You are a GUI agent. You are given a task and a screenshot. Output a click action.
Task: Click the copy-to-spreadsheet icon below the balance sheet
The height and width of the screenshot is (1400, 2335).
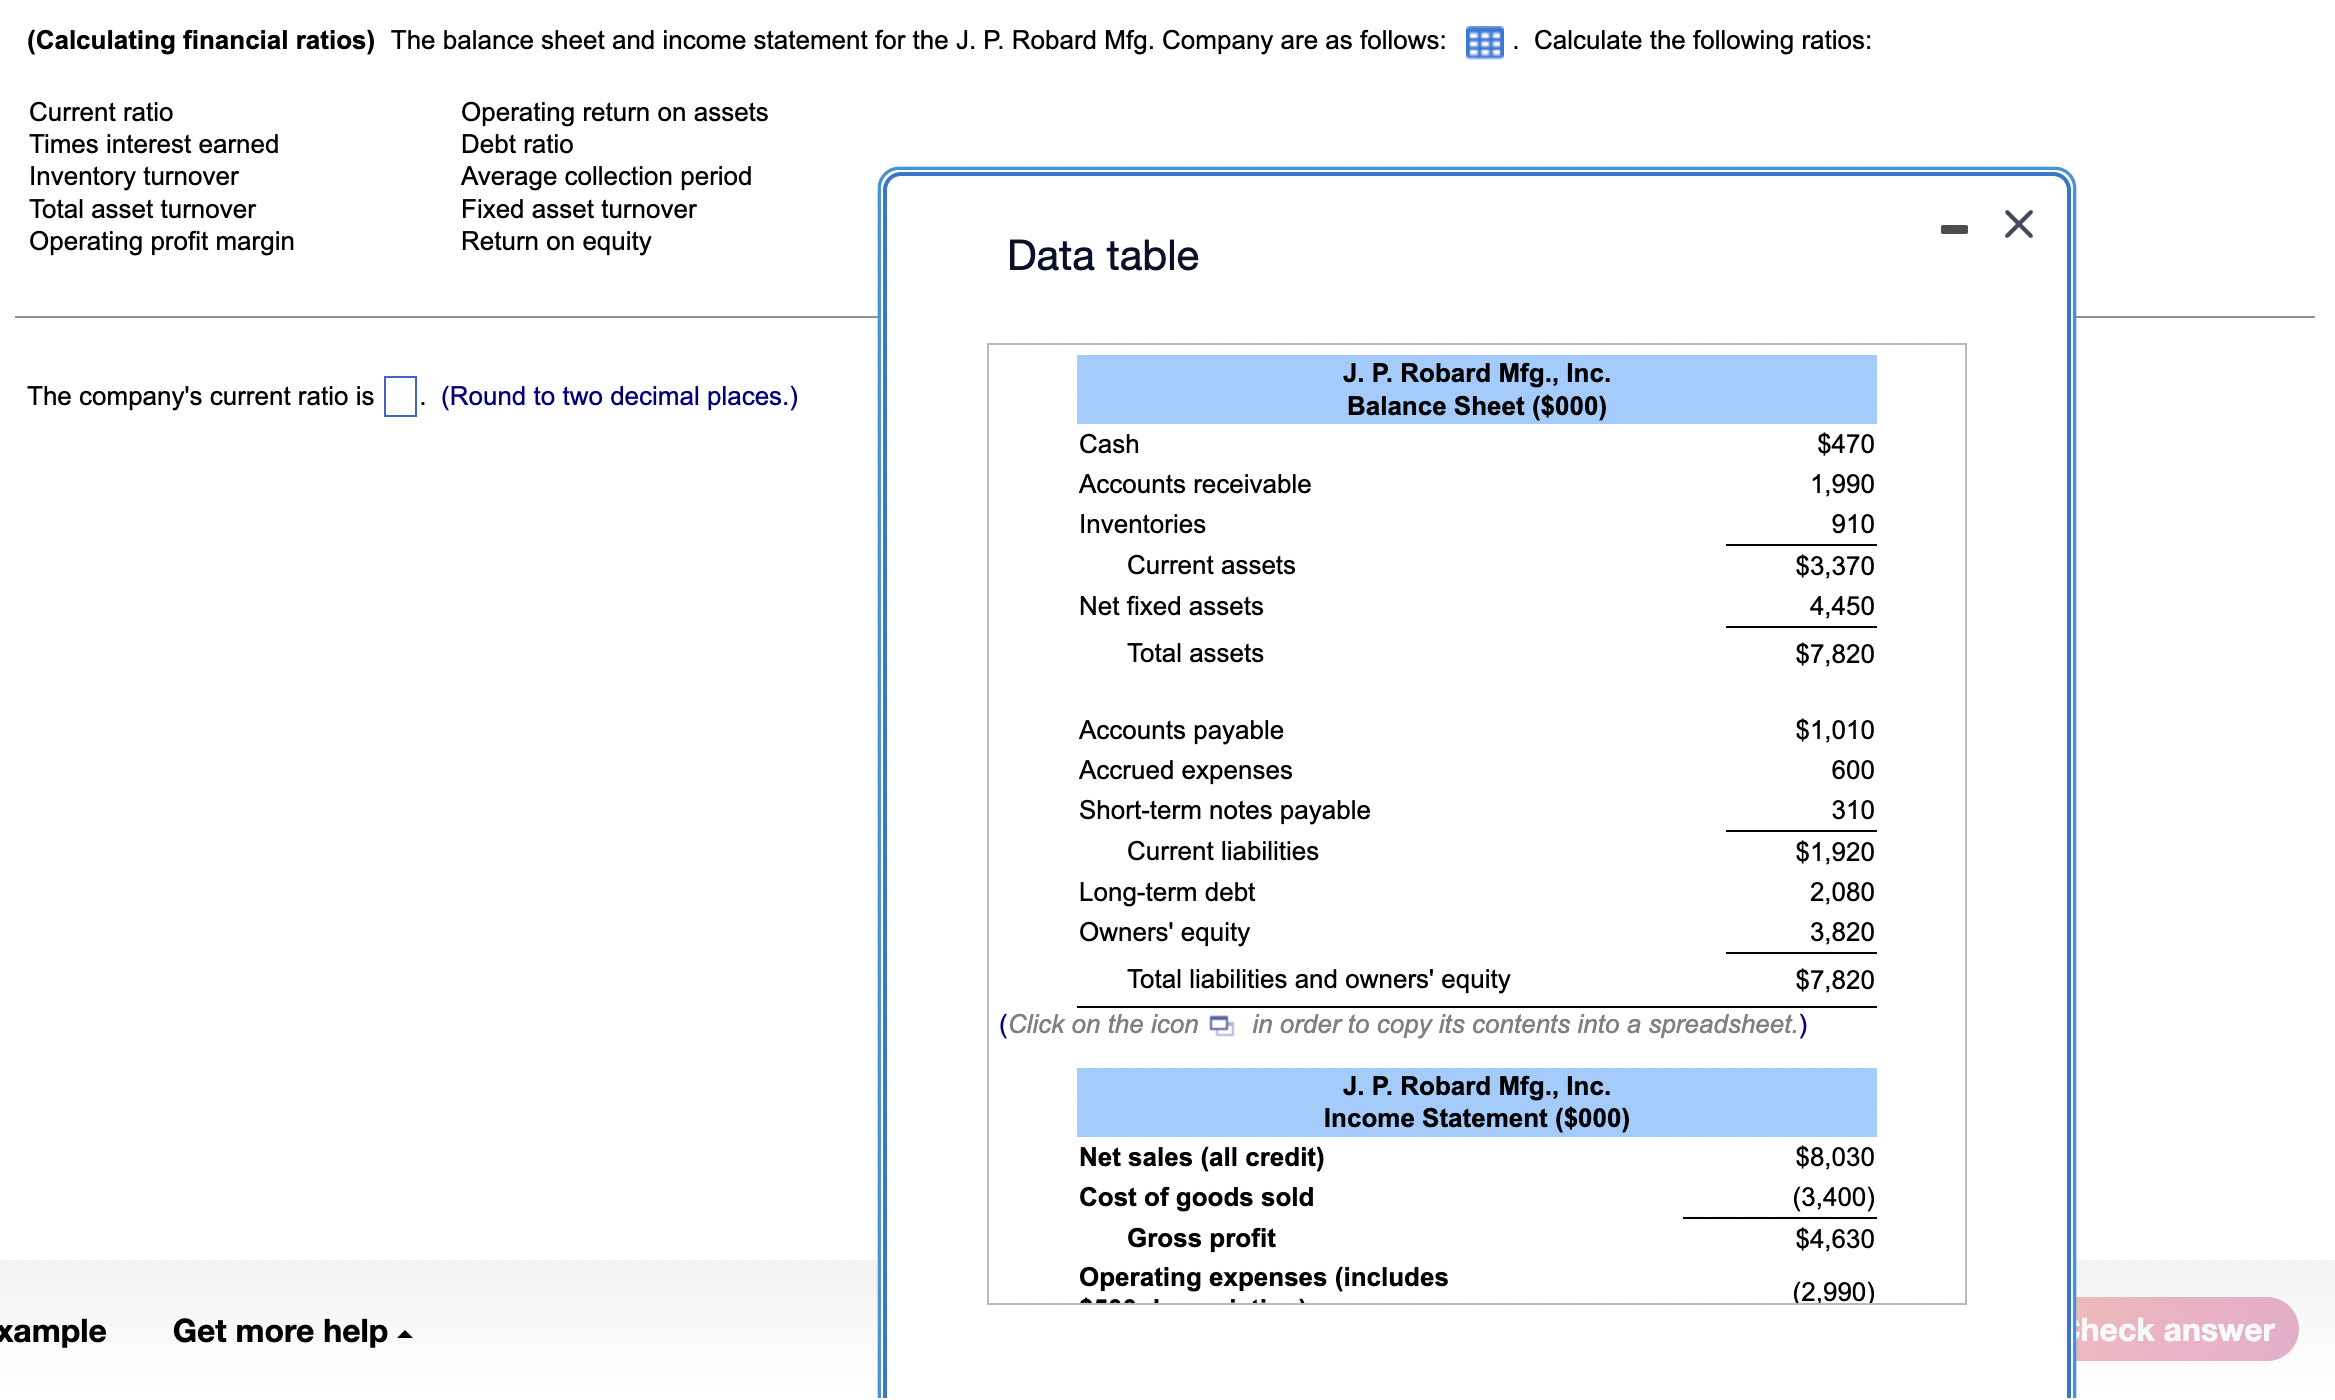[x=1222, y=1026]
